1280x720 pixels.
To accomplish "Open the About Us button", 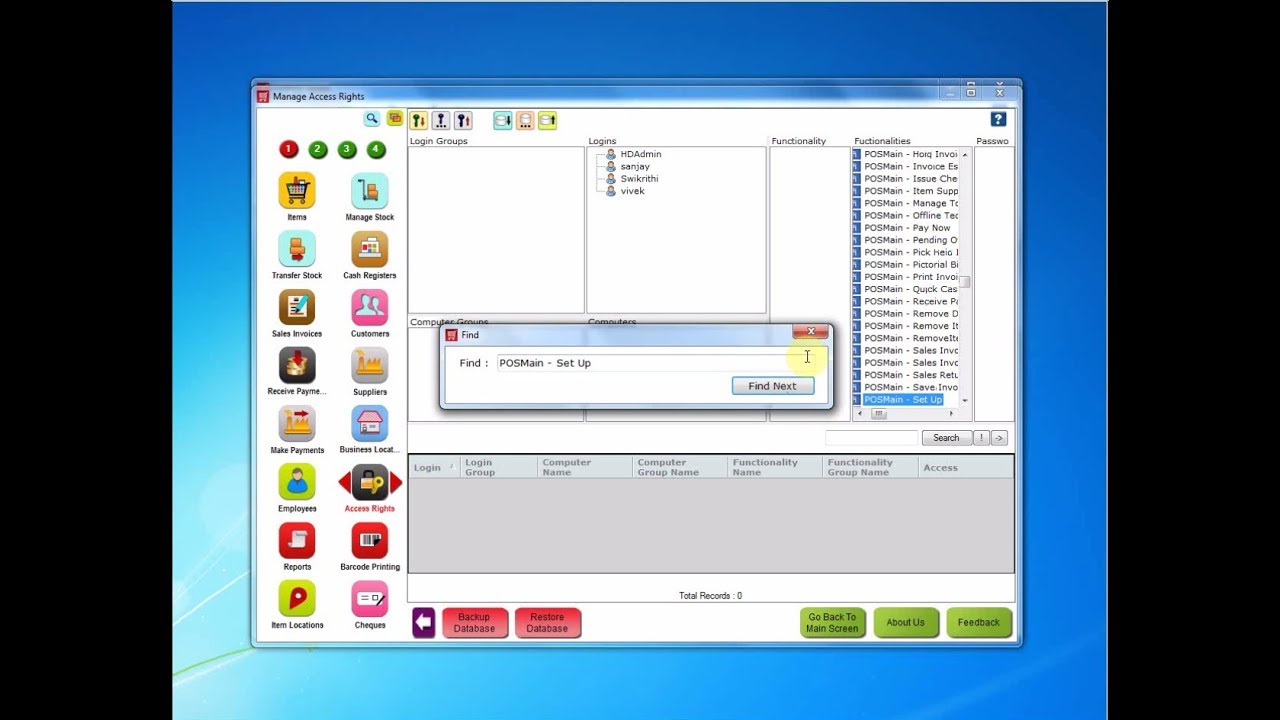I will pos(905,623).
